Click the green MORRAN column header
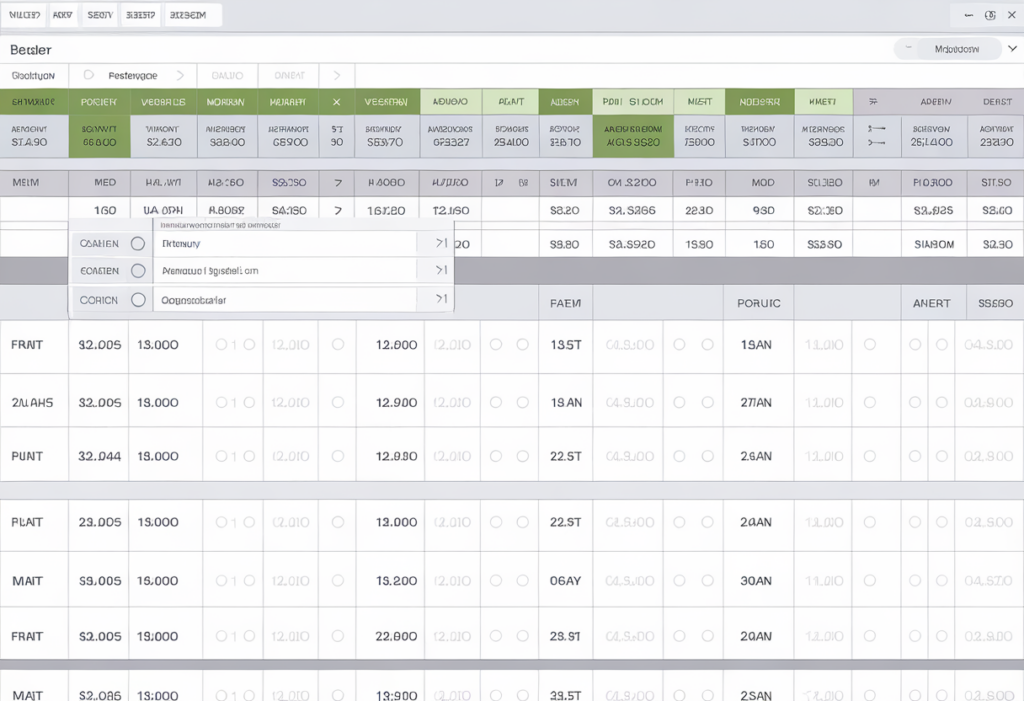 tap(226, 102)
